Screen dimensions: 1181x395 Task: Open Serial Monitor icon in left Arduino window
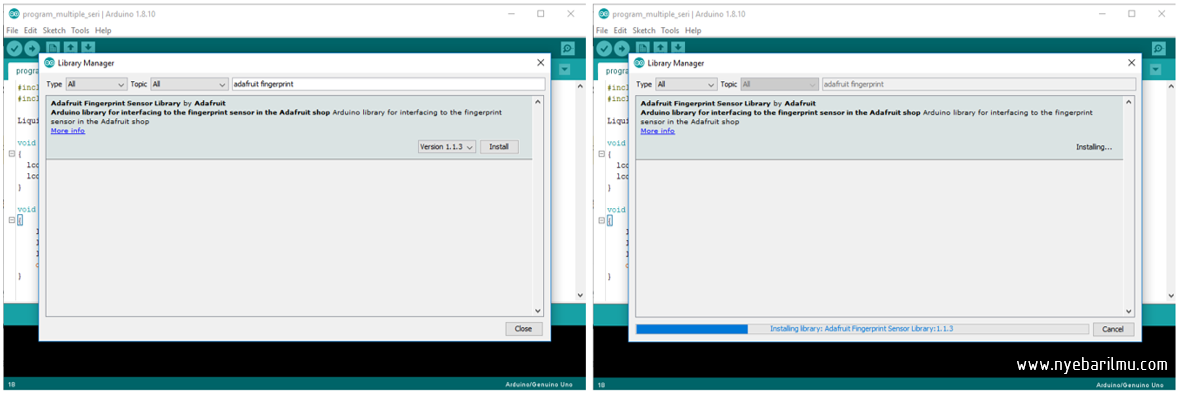pyautogui.click(x=568, y=48)
